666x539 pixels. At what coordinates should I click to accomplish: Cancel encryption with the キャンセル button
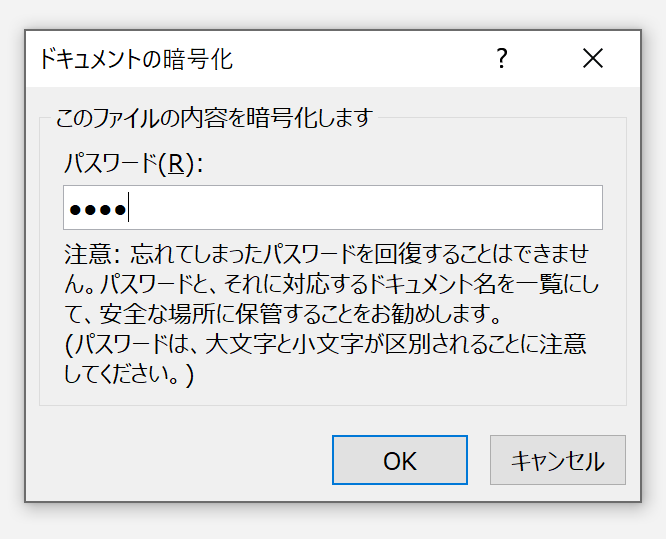coord(558,460)
